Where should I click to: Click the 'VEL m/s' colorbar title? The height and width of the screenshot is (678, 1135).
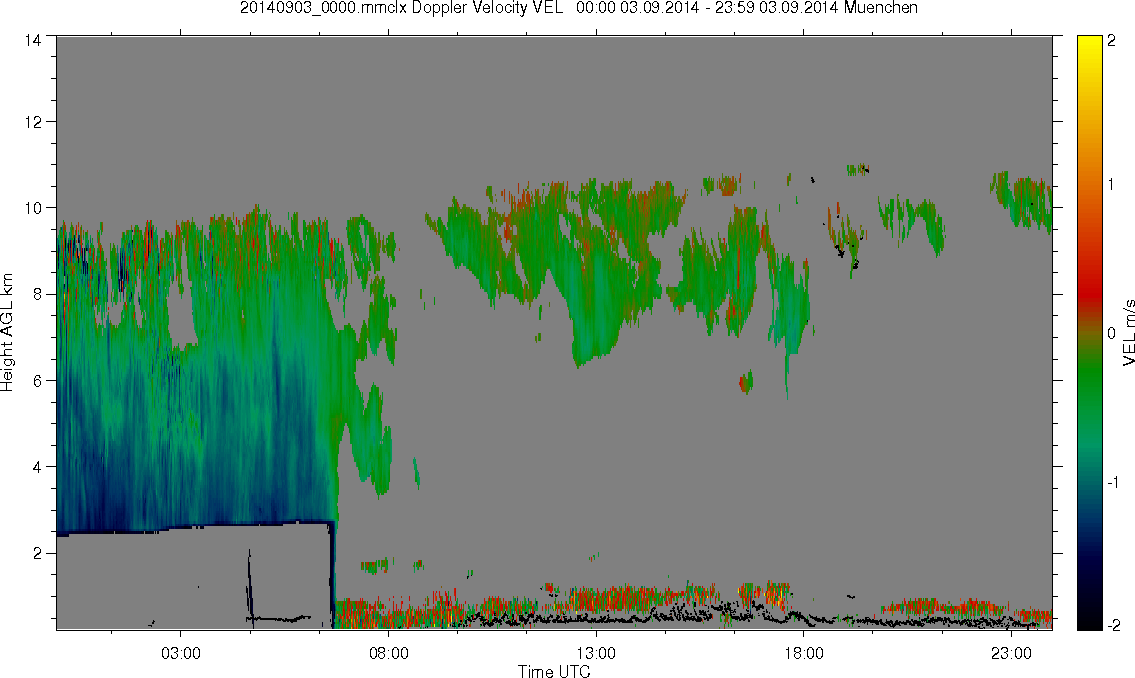[1128, 333]
